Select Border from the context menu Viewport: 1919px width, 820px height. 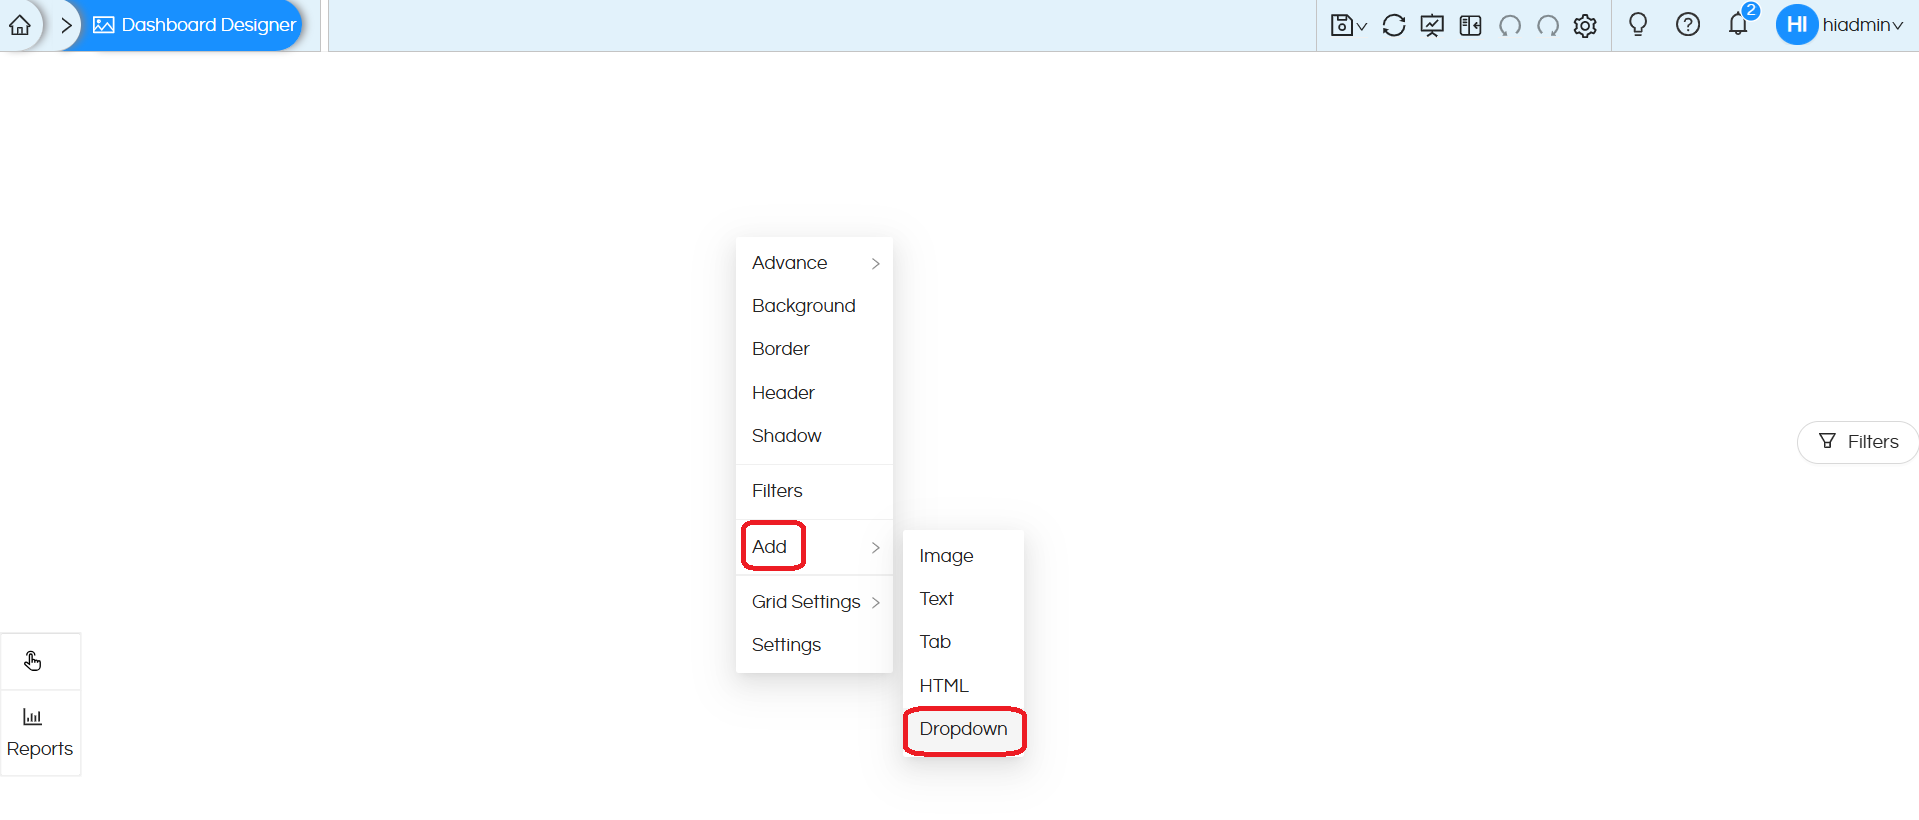(814, 349)
